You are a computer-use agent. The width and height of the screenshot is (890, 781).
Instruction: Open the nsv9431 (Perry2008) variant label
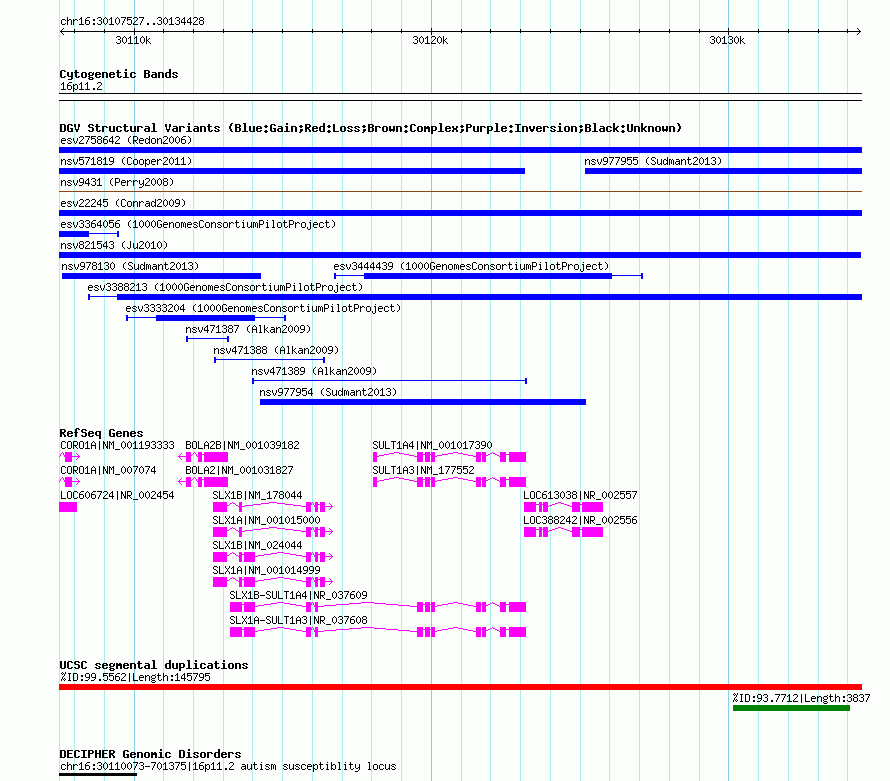pyautogui.click(x=117, y=182)
